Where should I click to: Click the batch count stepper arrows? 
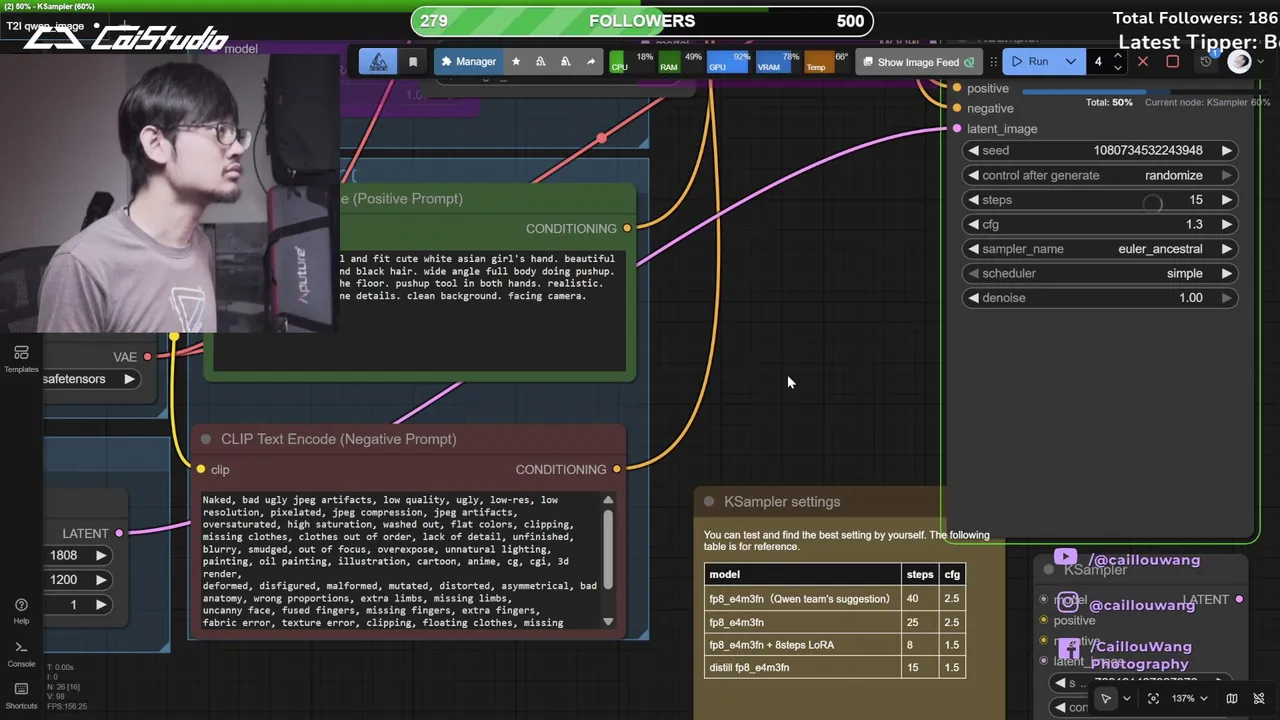click(x=1117, y=62)
